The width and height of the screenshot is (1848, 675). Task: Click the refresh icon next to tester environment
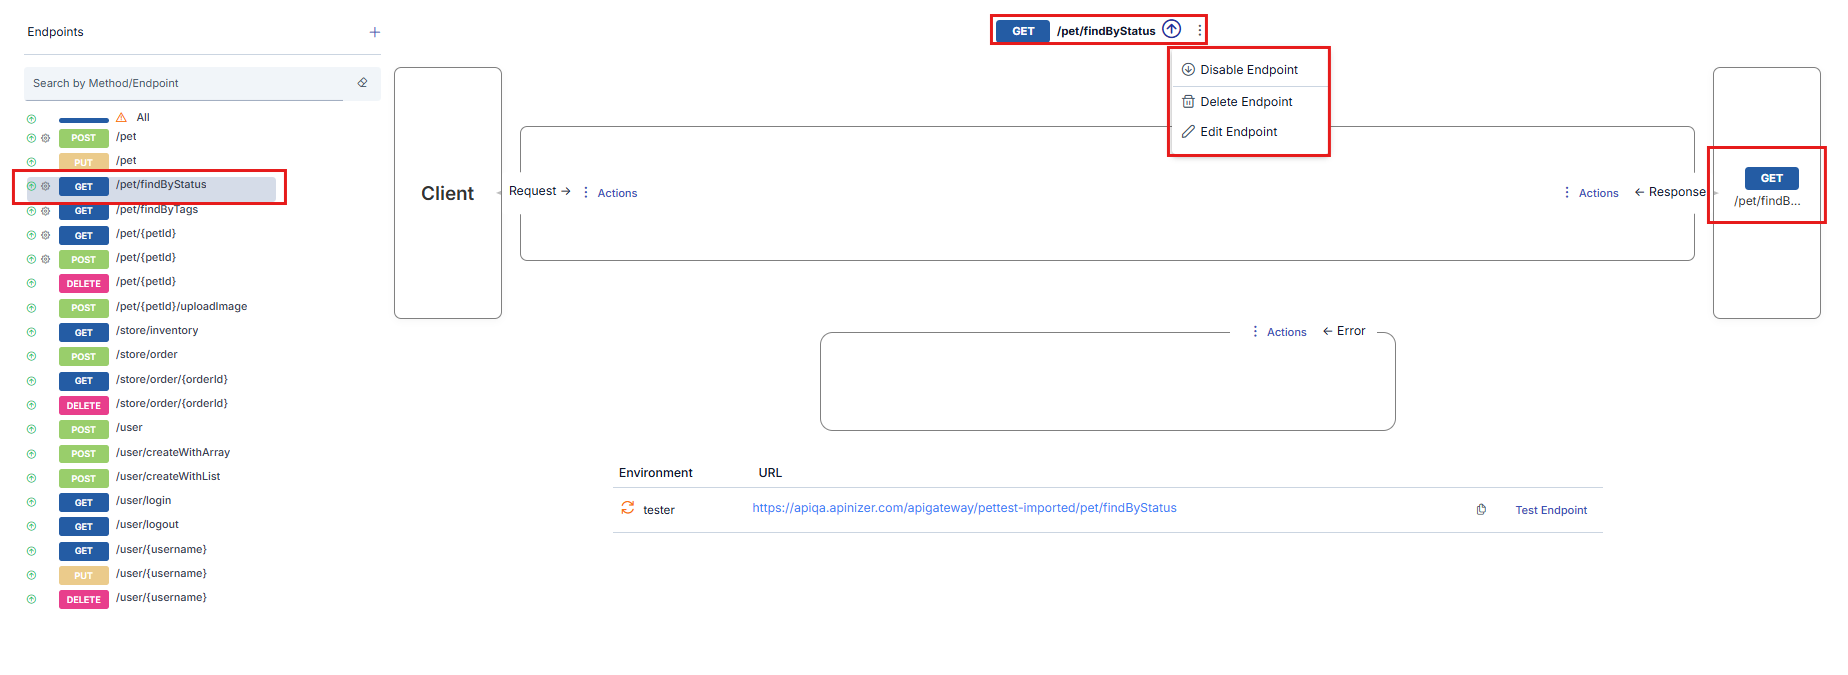pyautogui.click(x=628, y=508)
